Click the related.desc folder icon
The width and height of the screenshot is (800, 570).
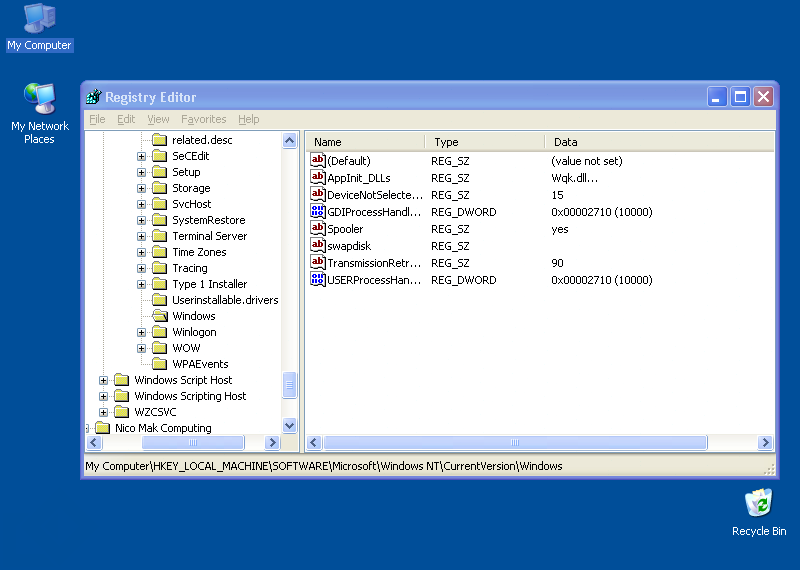tap(160, 140)
